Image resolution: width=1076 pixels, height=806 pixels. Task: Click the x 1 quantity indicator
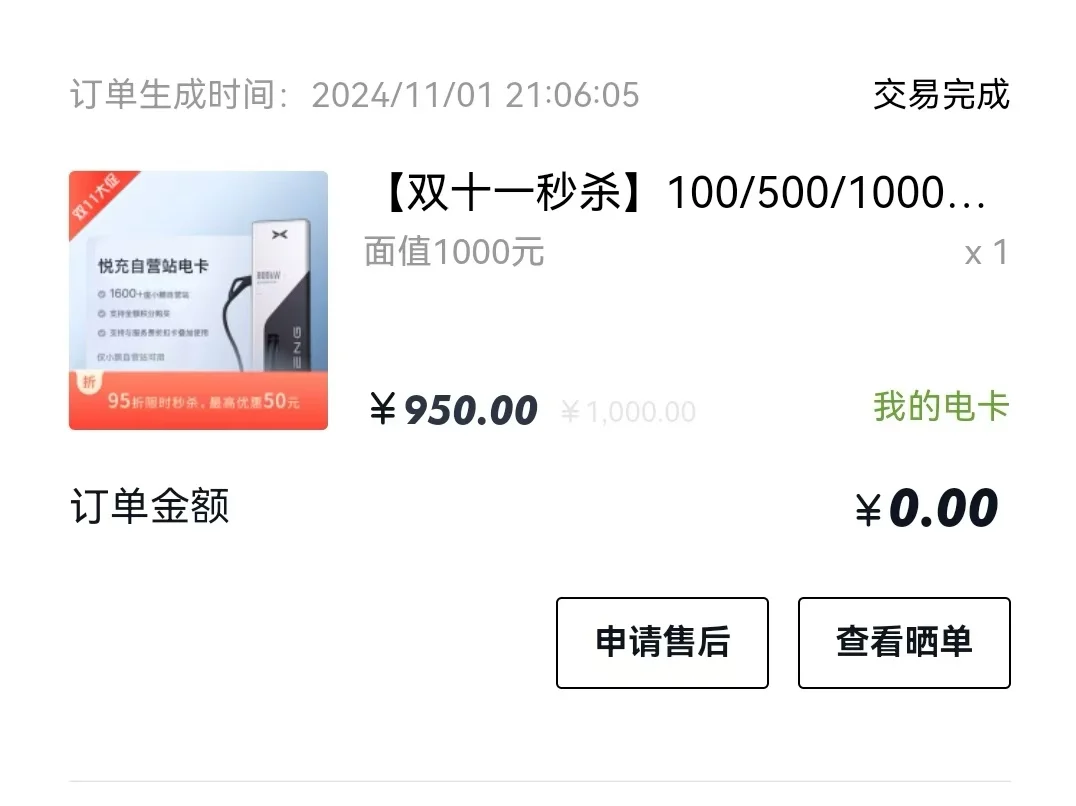[x=986, y=252]
